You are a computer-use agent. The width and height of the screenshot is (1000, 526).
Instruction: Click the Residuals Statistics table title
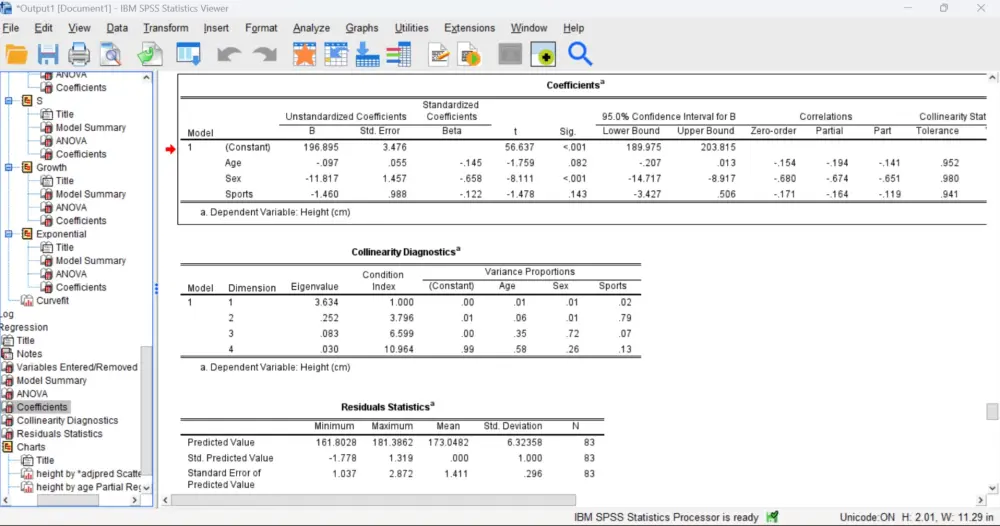coord(387,407)
